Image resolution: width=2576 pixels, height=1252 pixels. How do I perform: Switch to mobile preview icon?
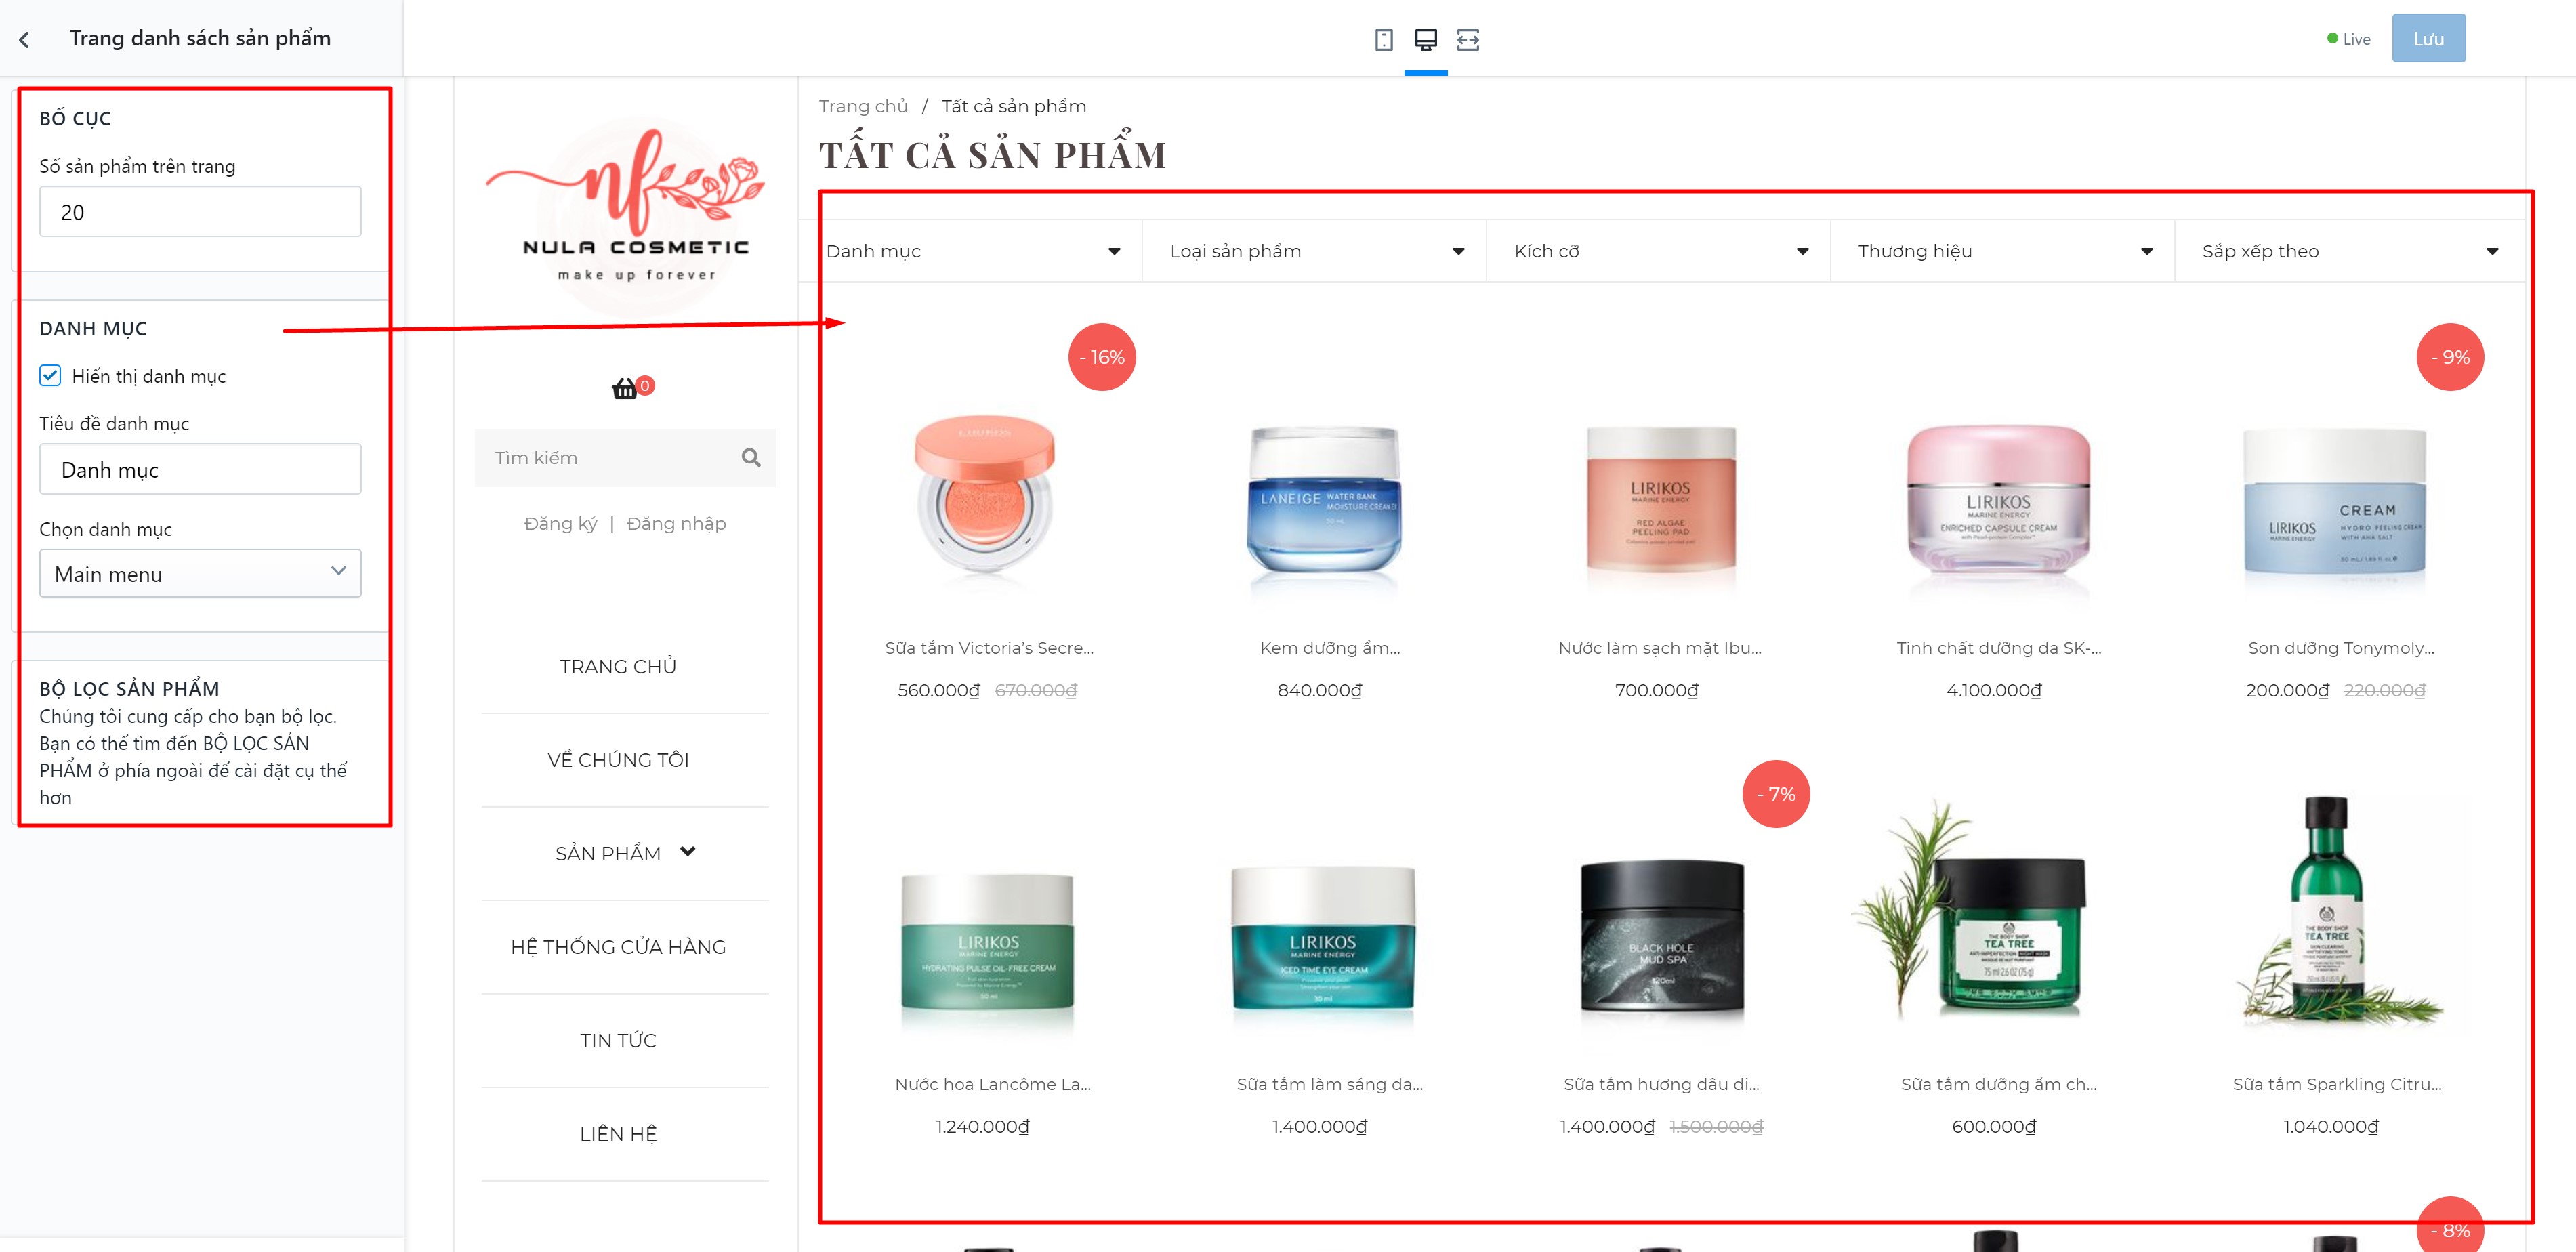pos(1384,40)
